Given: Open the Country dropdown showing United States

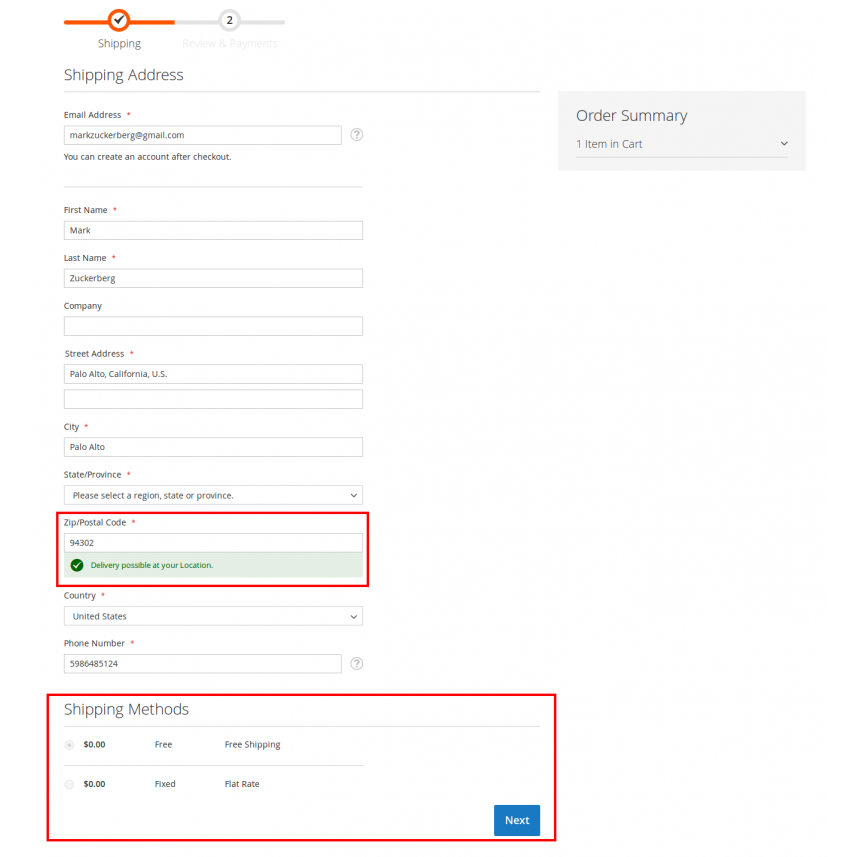Looking at the screenshot, I should [213, 616].
